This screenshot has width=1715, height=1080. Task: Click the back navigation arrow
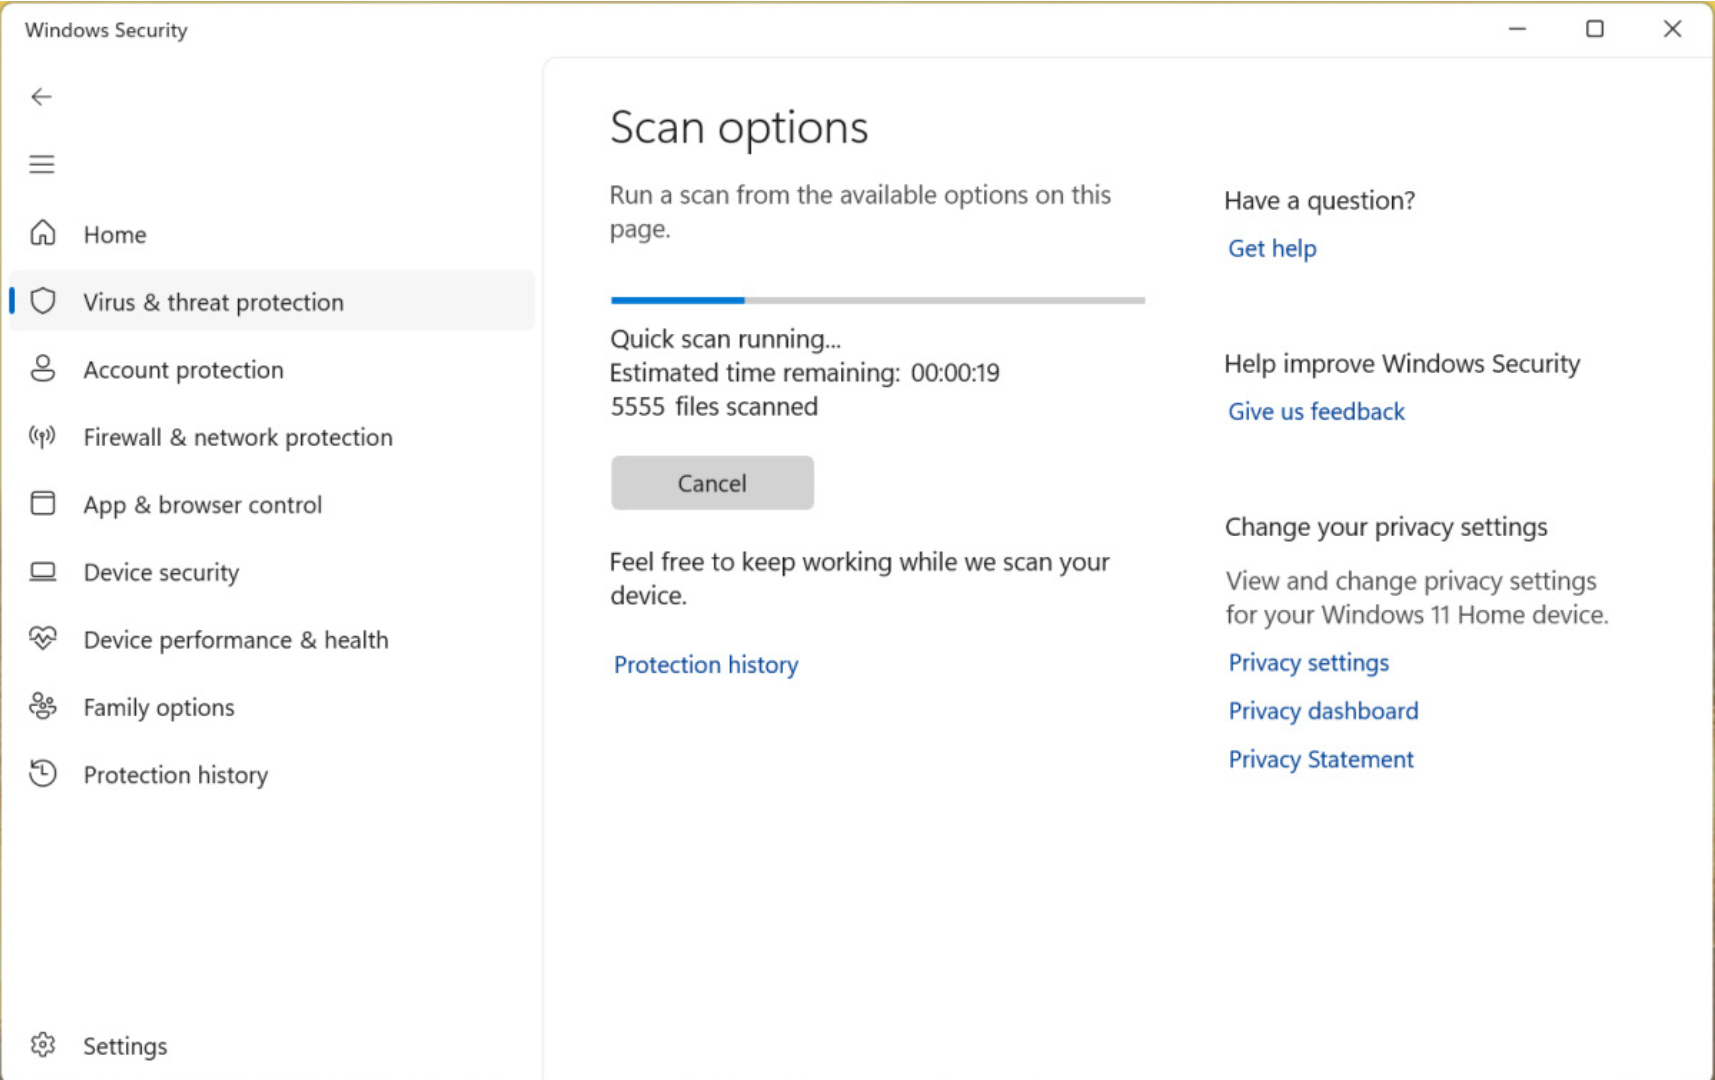coord(41,97)
